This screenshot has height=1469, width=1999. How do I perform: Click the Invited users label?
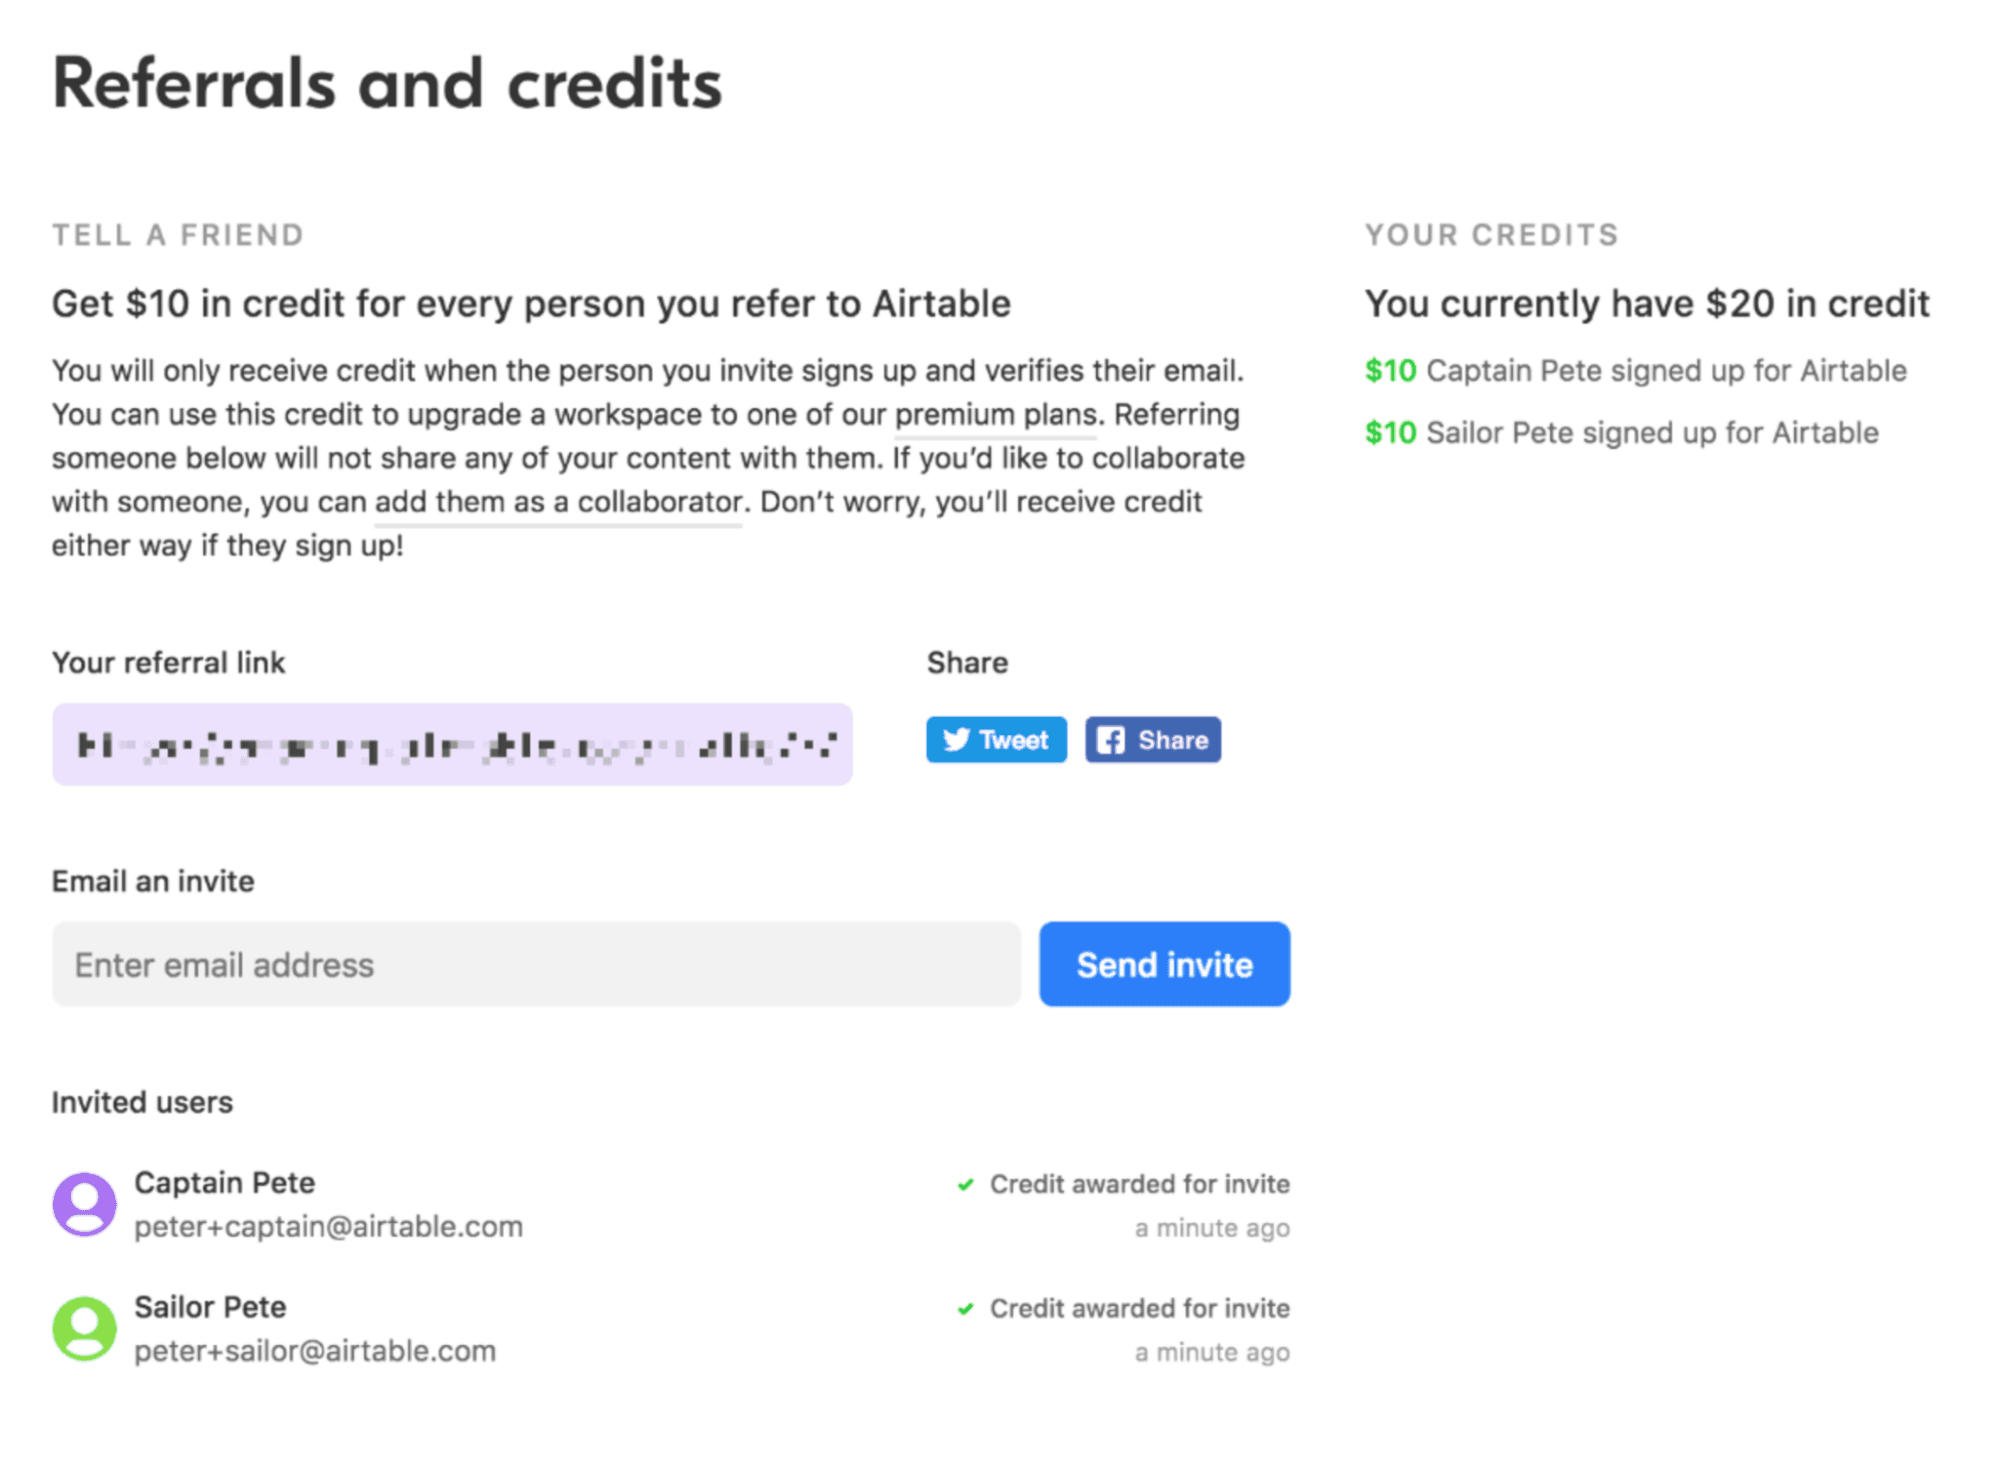pyautogui.click(x=142, y=1101)
